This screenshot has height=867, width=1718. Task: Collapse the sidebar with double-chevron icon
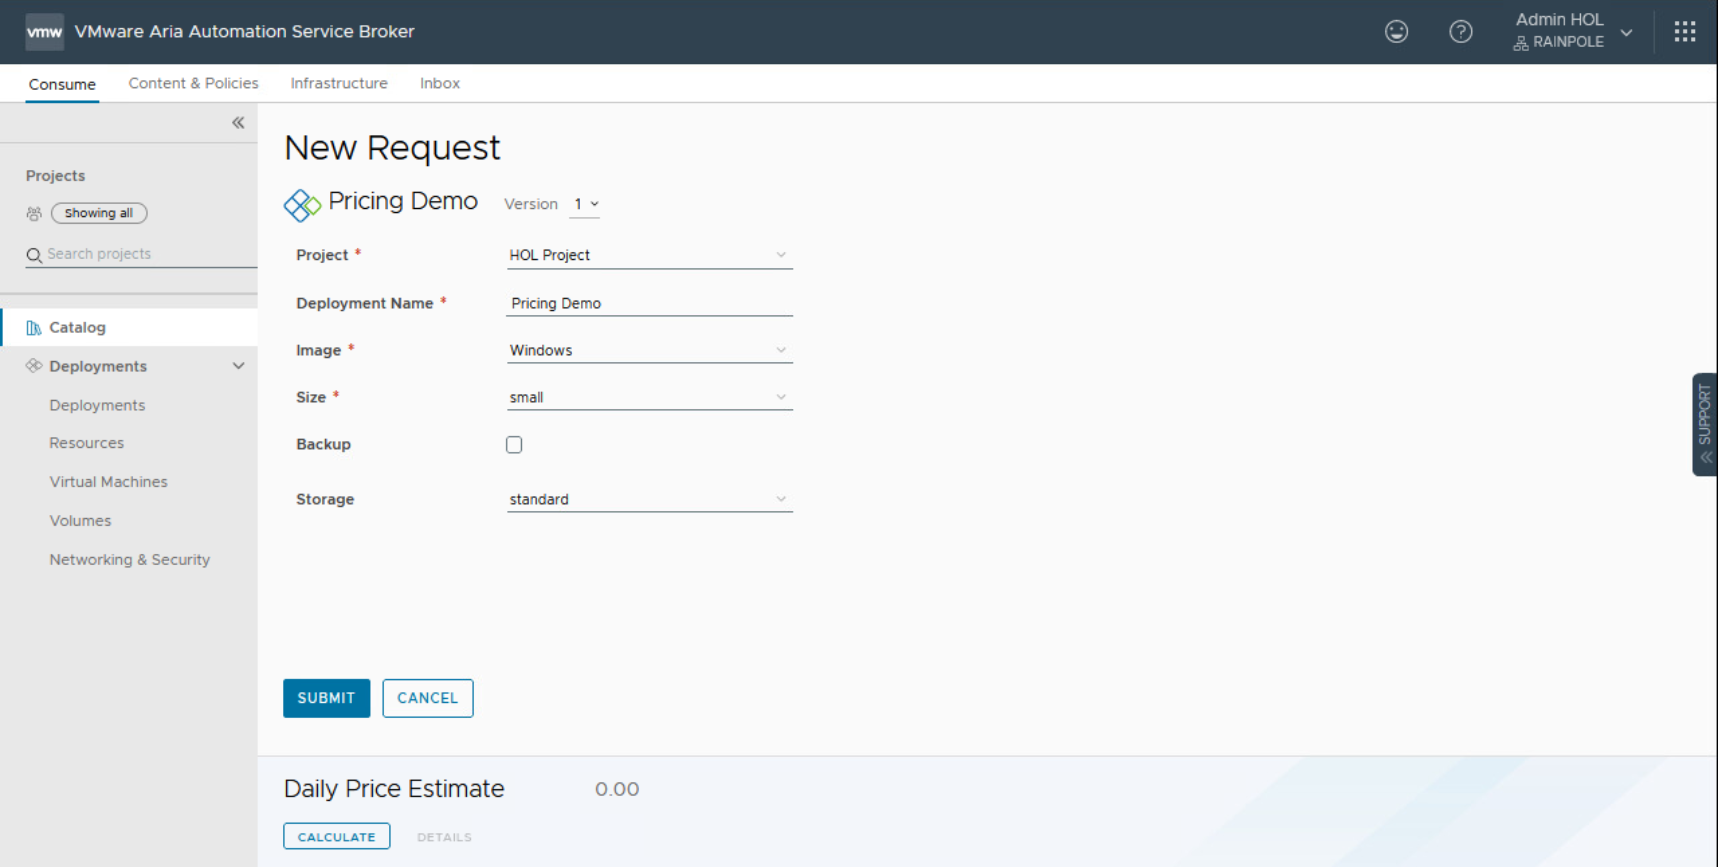point(238,123)
